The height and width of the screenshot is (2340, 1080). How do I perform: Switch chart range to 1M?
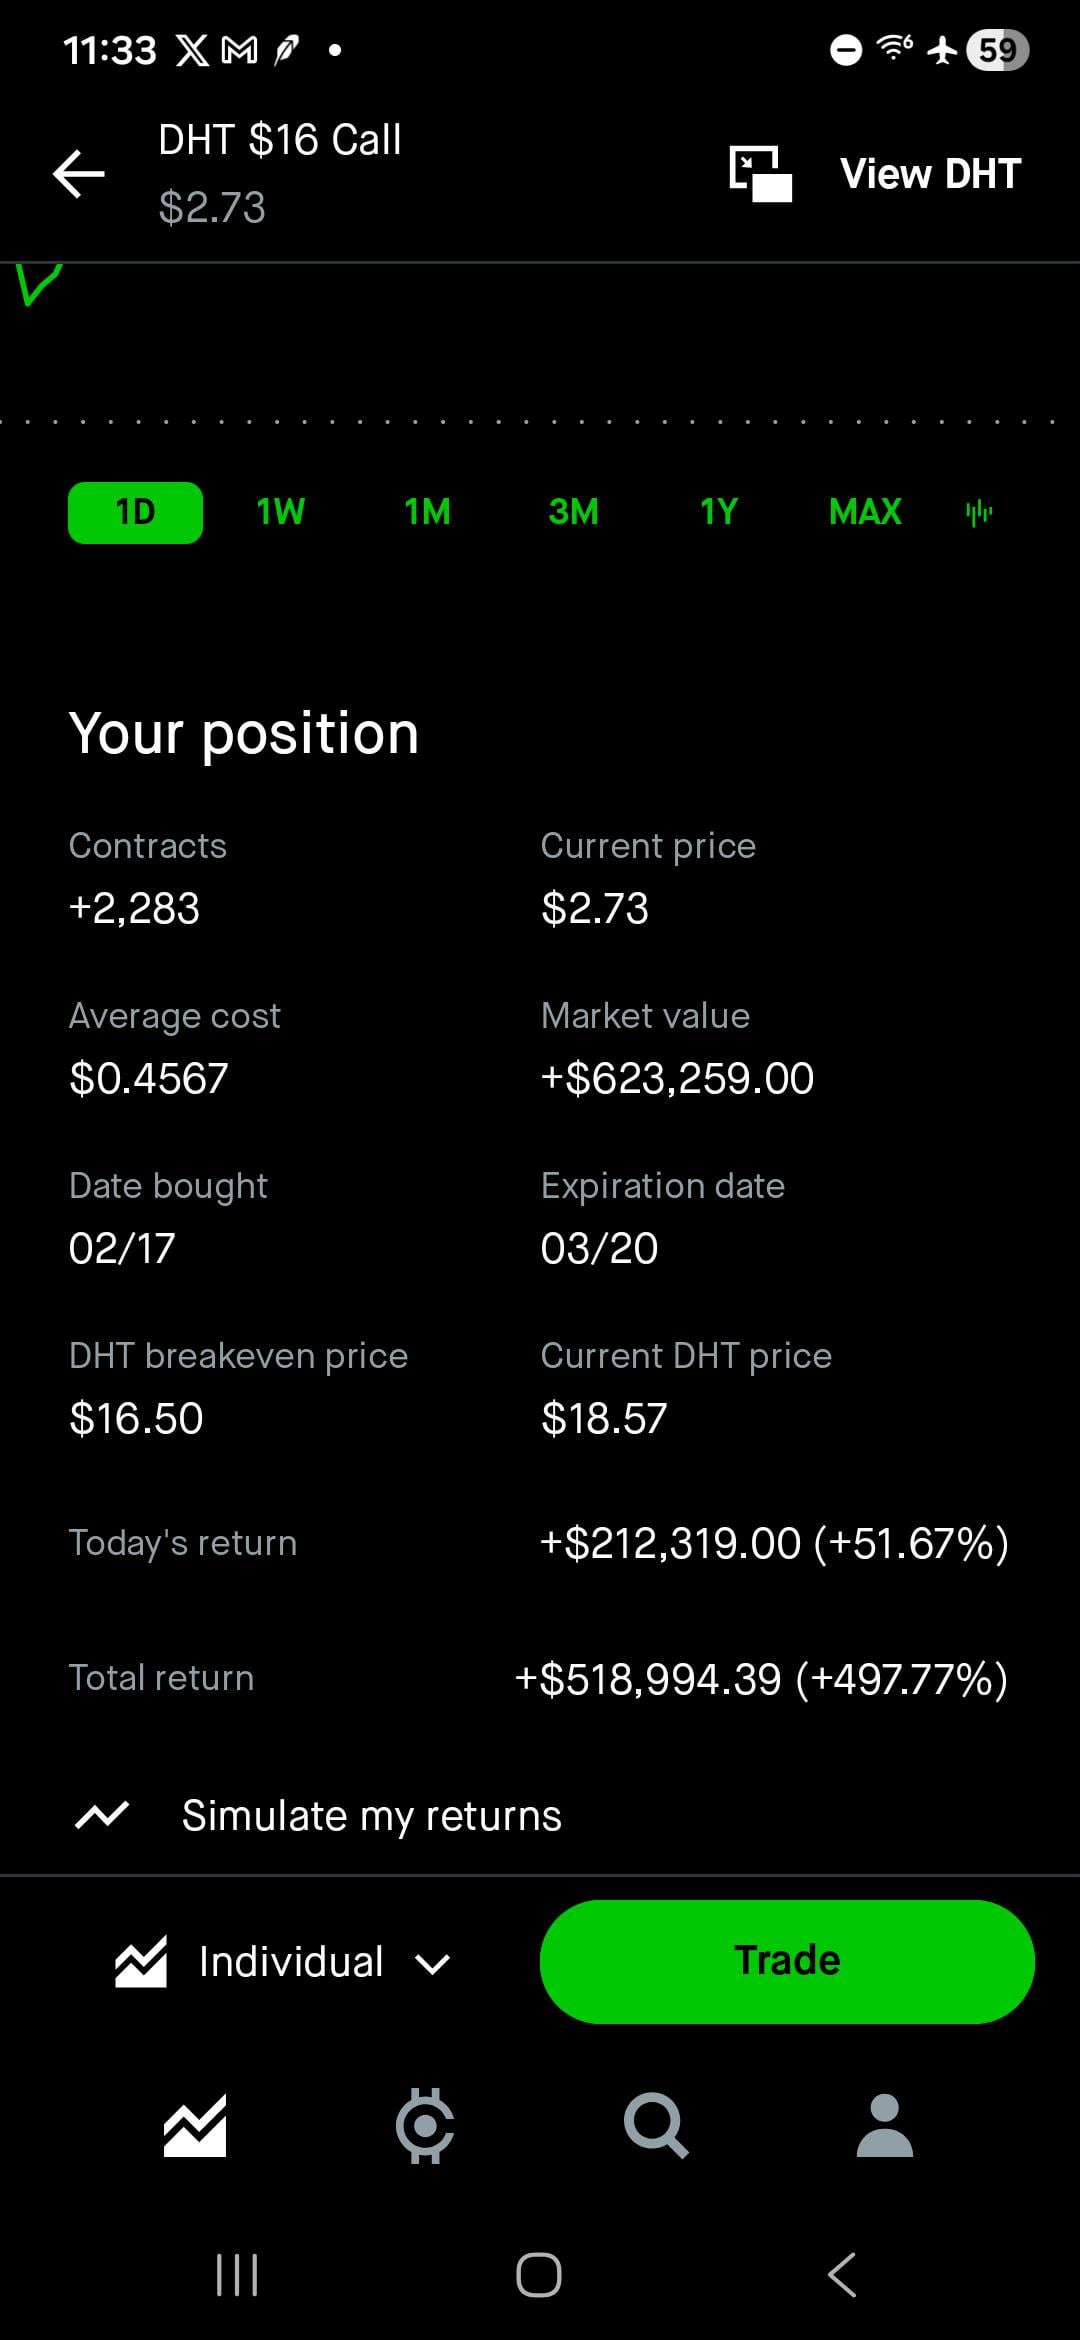tap(427, 513)
